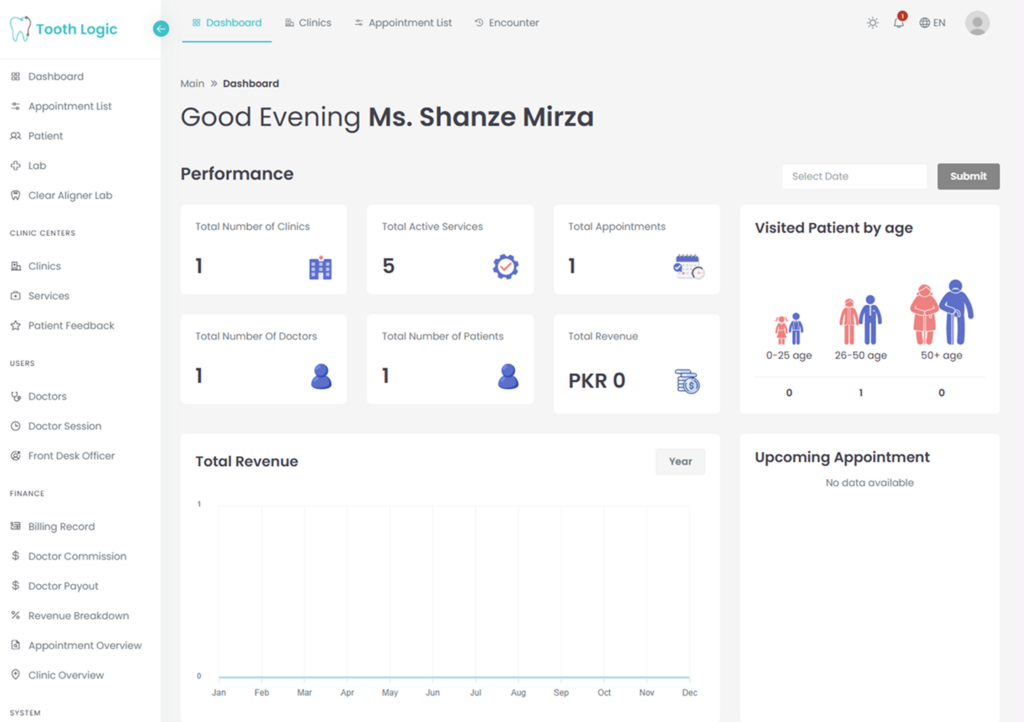Image resolution: width=1024 pixels, height=722 pixels.
Task: Click the 50+ age elderly icon
Action: tap(942, 312)
